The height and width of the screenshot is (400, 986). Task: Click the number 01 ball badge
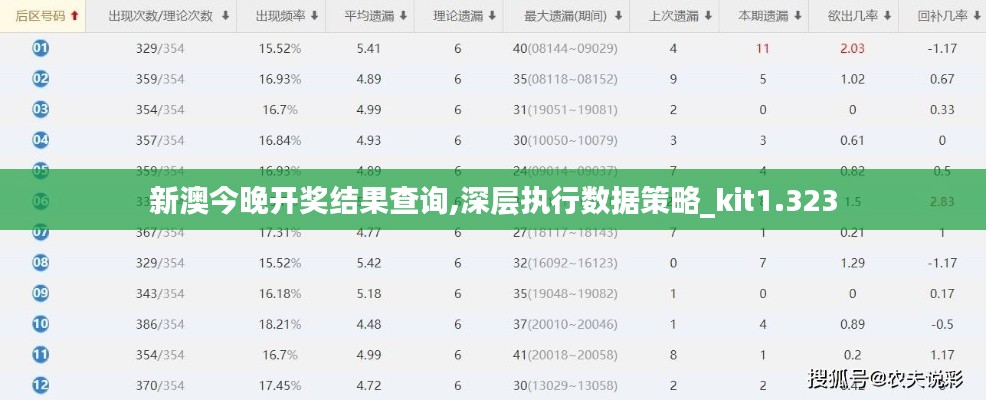coord(41,48)
